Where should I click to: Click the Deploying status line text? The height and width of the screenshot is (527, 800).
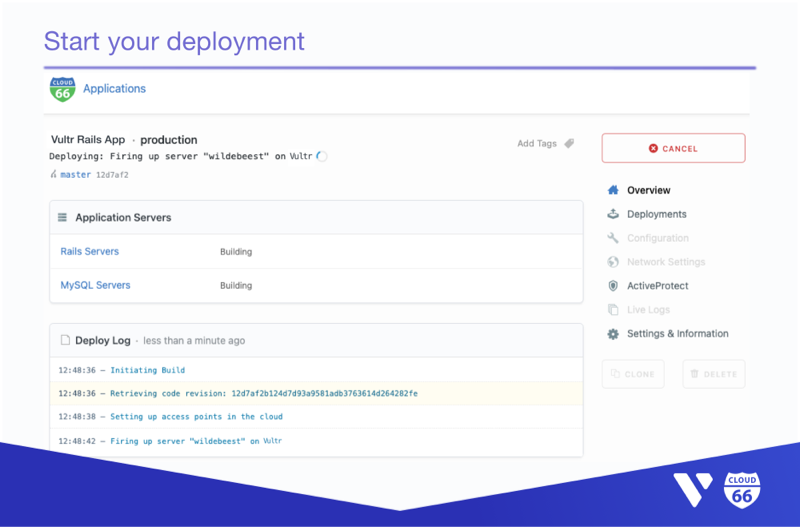(x=181, y=156)
